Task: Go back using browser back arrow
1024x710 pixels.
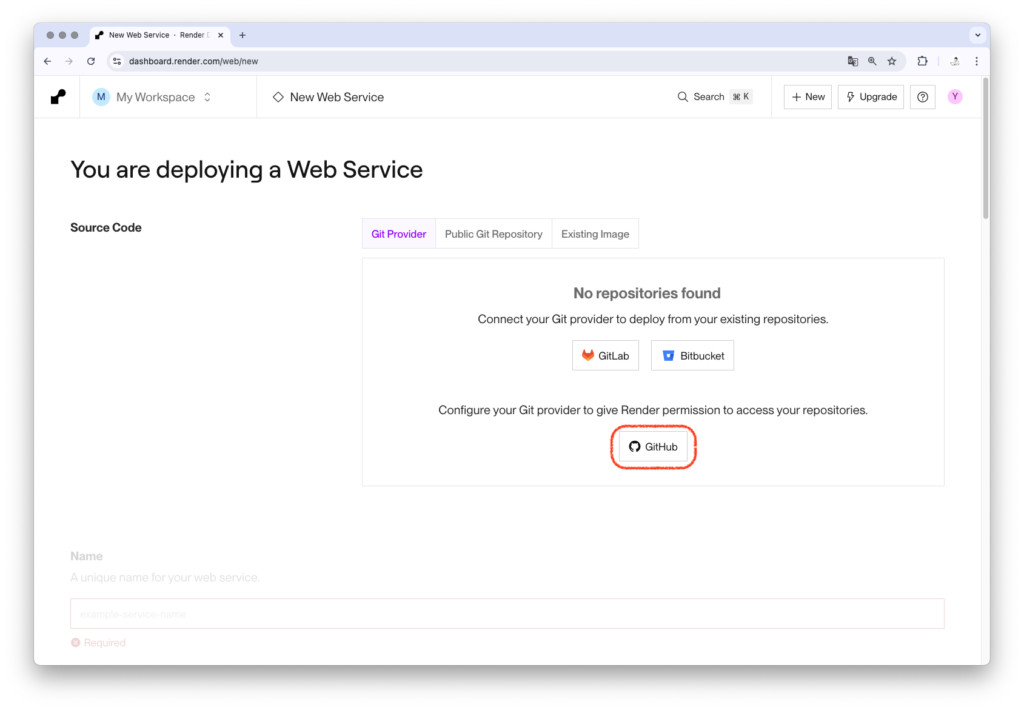Action: coord(48,61)
